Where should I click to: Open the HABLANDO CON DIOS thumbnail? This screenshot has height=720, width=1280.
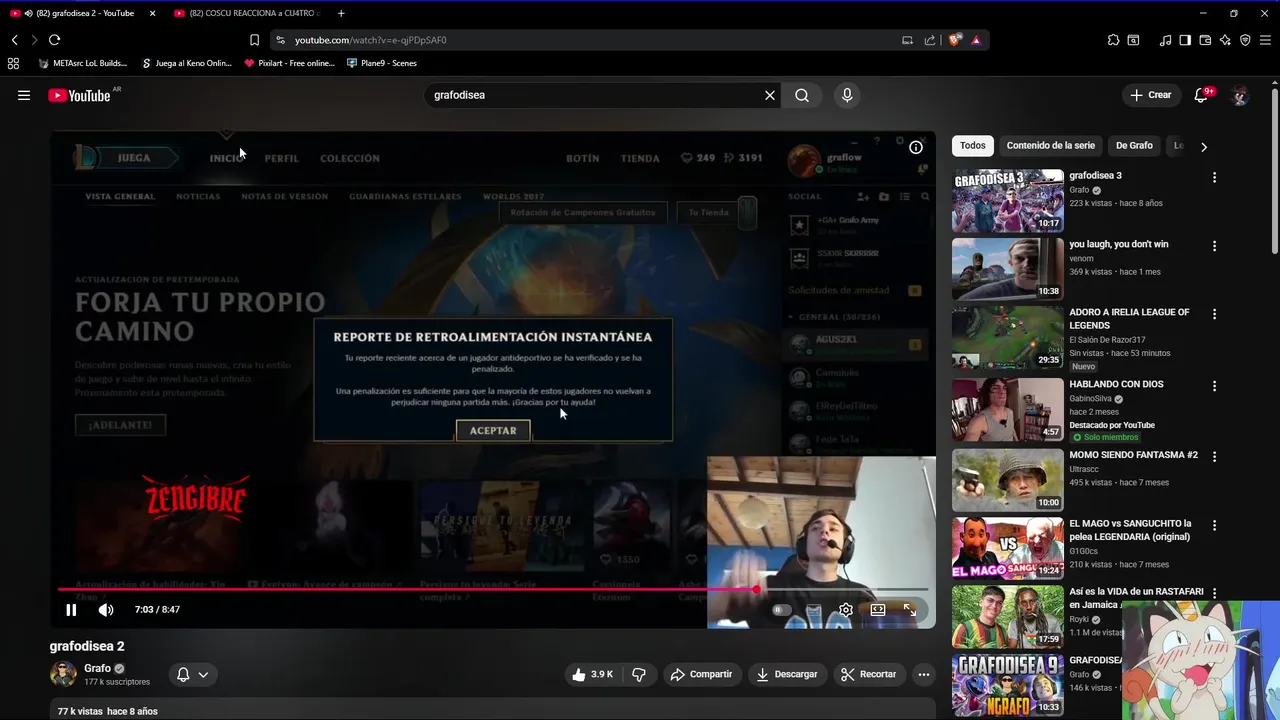[x=1008, y=409]
